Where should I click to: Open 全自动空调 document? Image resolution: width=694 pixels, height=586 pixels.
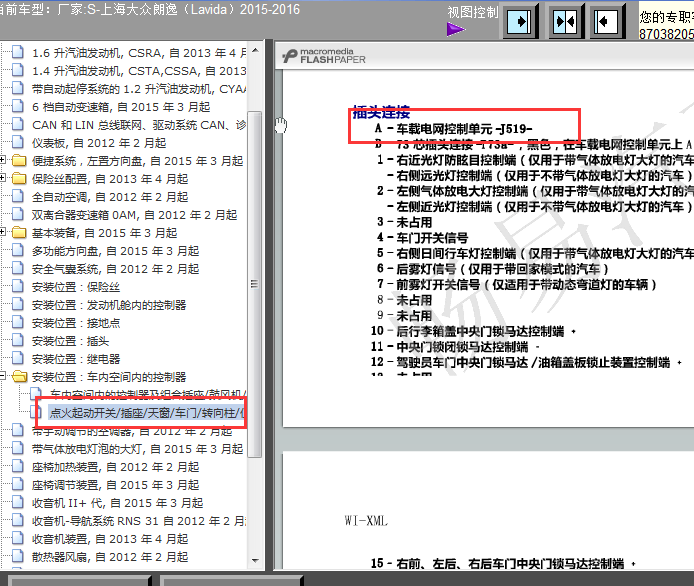click(110, 197)
